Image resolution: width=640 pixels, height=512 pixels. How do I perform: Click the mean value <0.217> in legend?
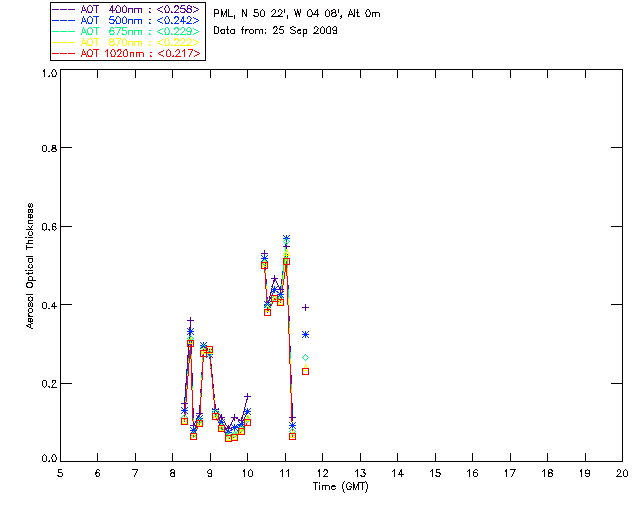[x=178, y=53]
